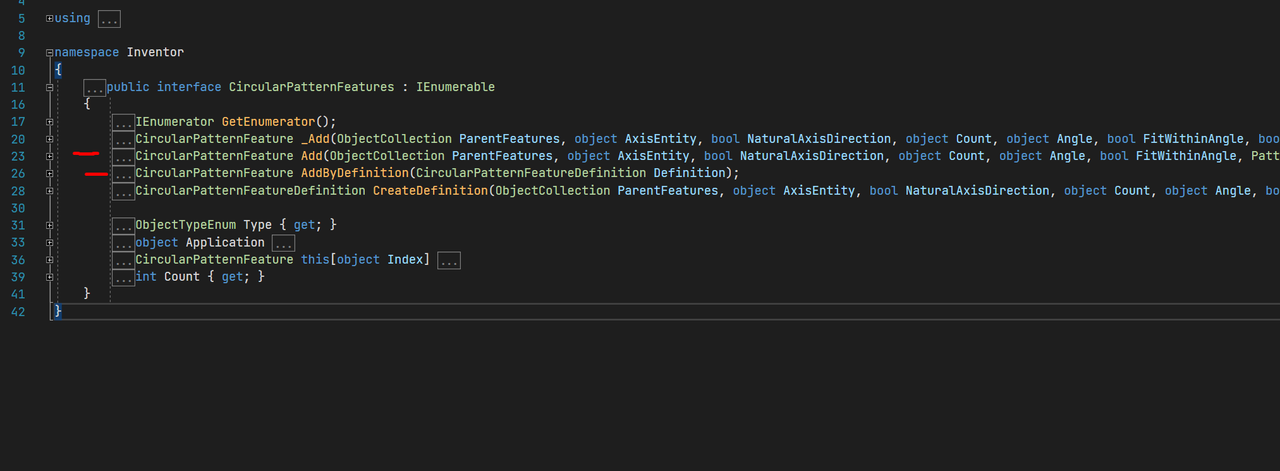Click the 'Definition' parameter name in AddByDefinition
This screenshot has height=471, width=1280.
(x=689, y=173)
